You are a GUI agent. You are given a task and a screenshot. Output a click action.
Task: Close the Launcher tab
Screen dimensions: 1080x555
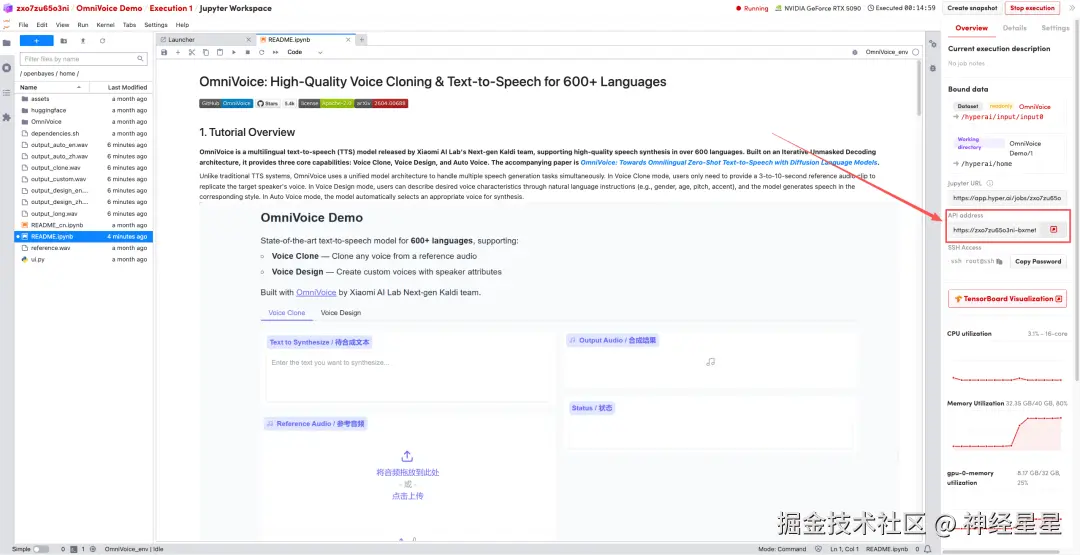[x=247, y=40]
